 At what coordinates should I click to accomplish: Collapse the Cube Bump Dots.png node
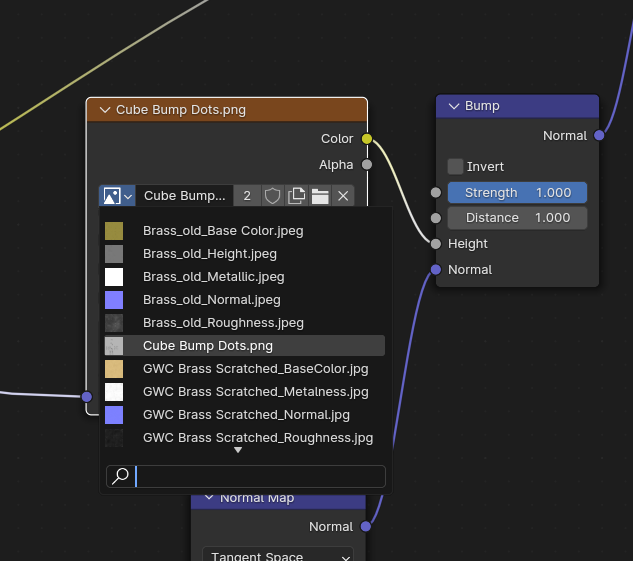105,110
